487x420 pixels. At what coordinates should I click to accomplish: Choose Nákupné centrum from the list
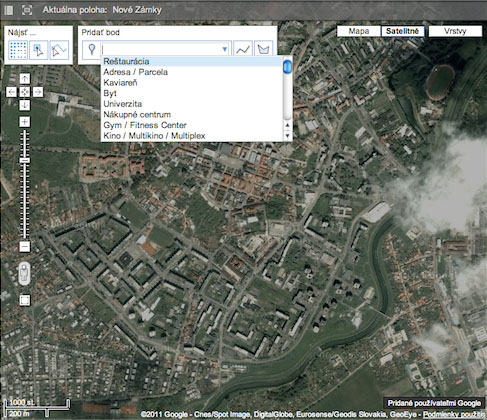[192, 115]
